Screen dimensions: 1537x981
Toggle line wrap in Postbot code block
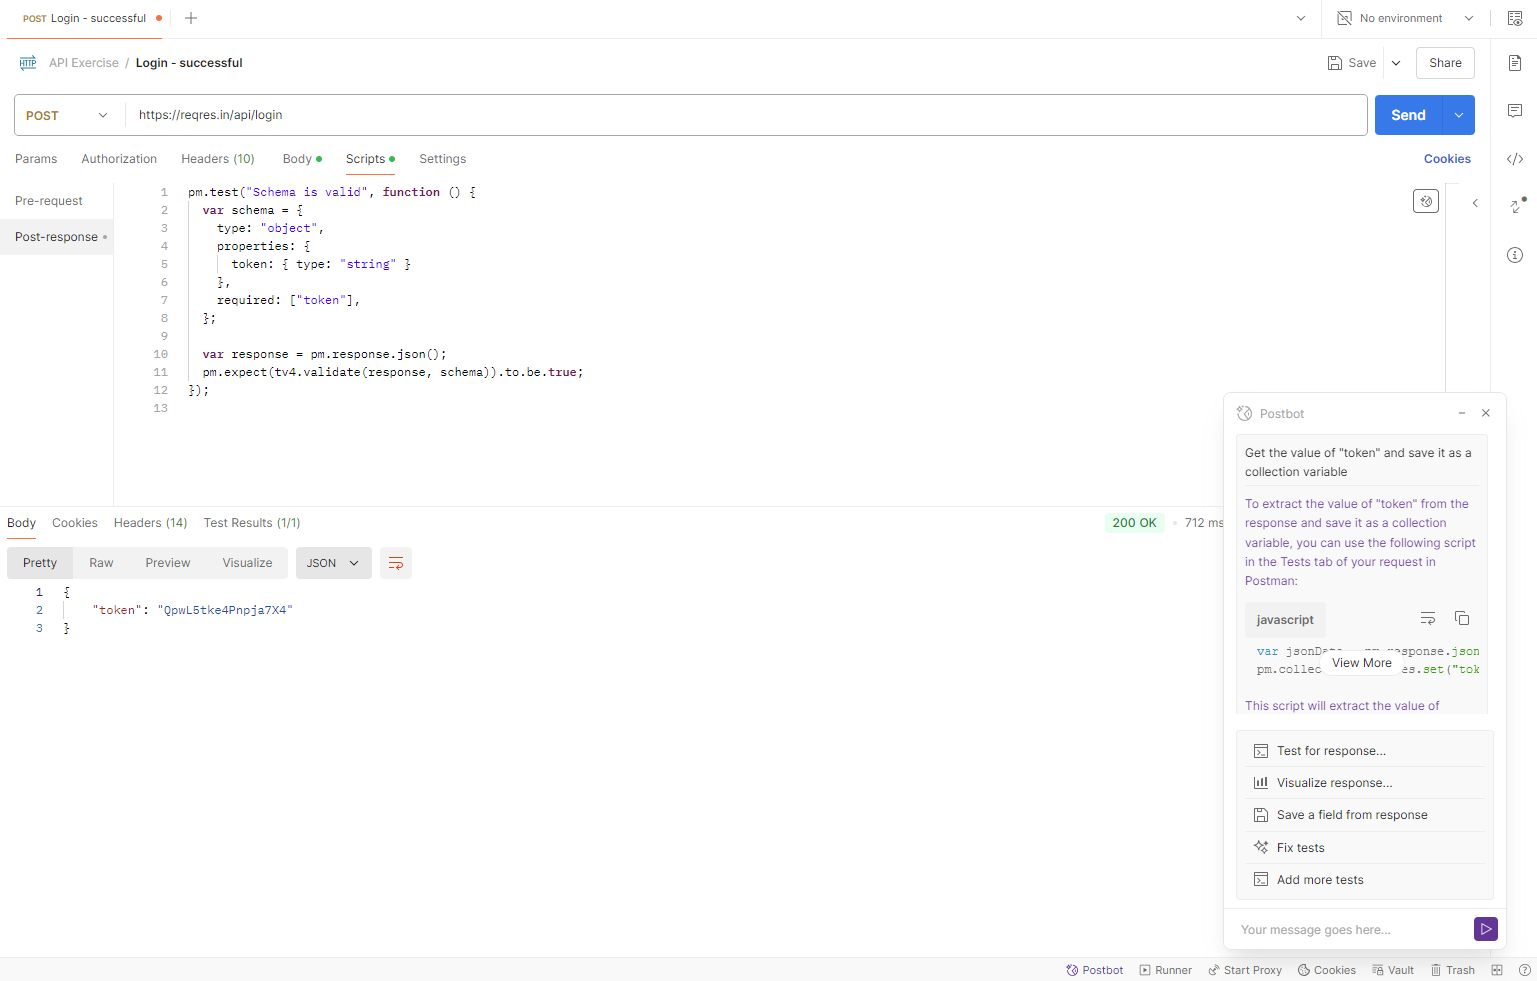(1428, 619)
